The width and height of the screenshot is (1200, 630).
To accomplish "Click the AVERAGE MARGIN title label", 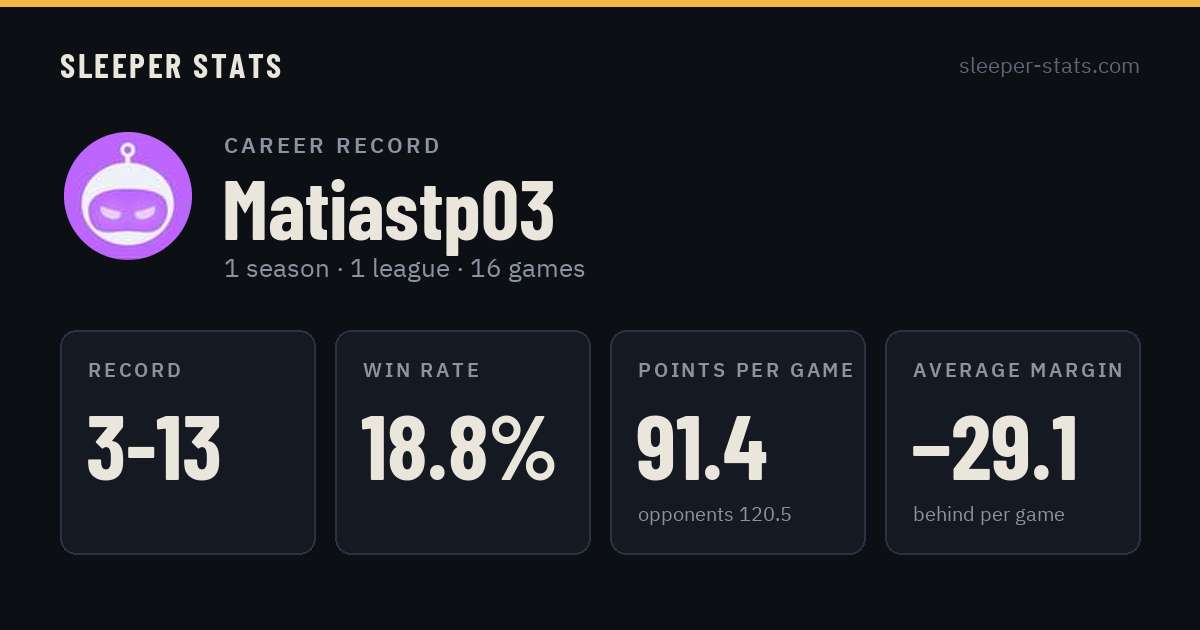I will click(1018, 371).
